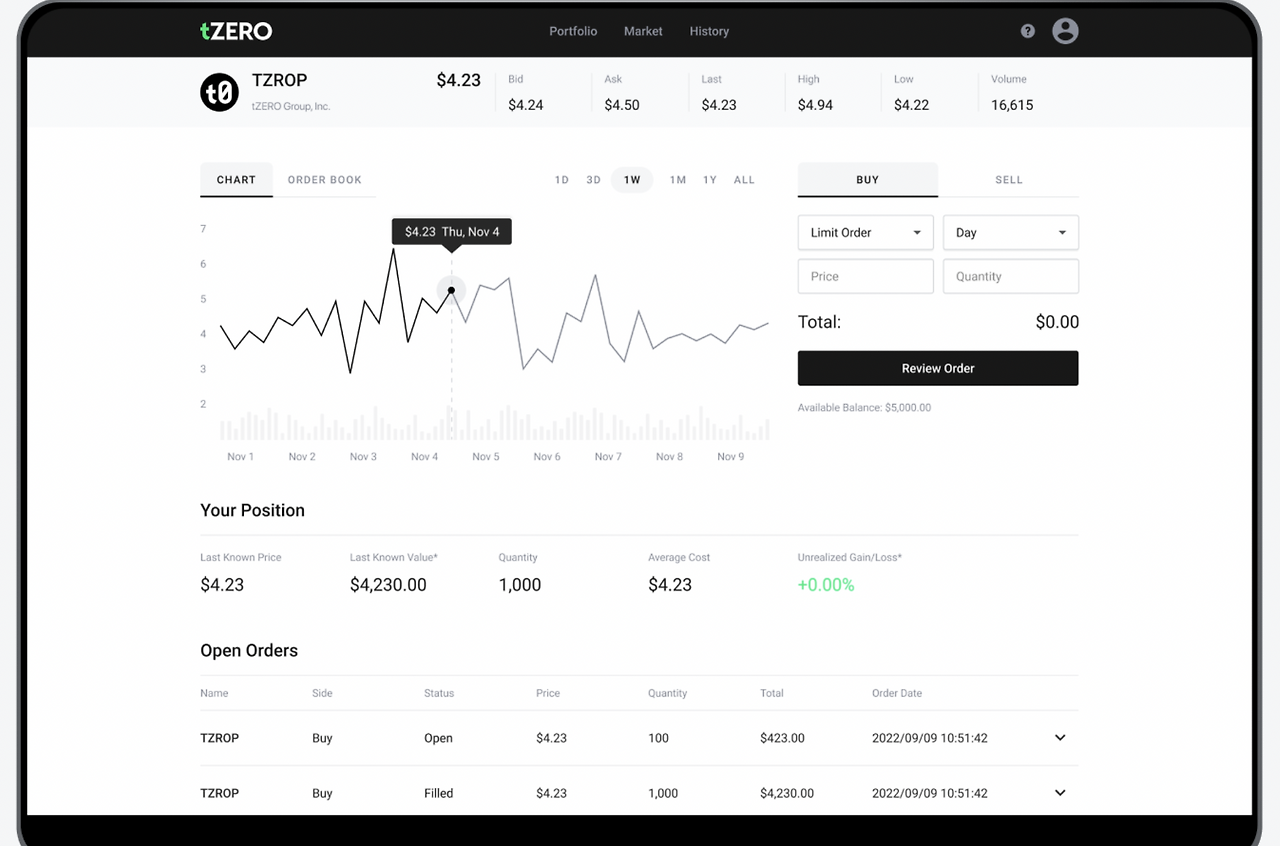Click the Total $4,230.00 order cell
1280x846 pixels.
(787, 793)
